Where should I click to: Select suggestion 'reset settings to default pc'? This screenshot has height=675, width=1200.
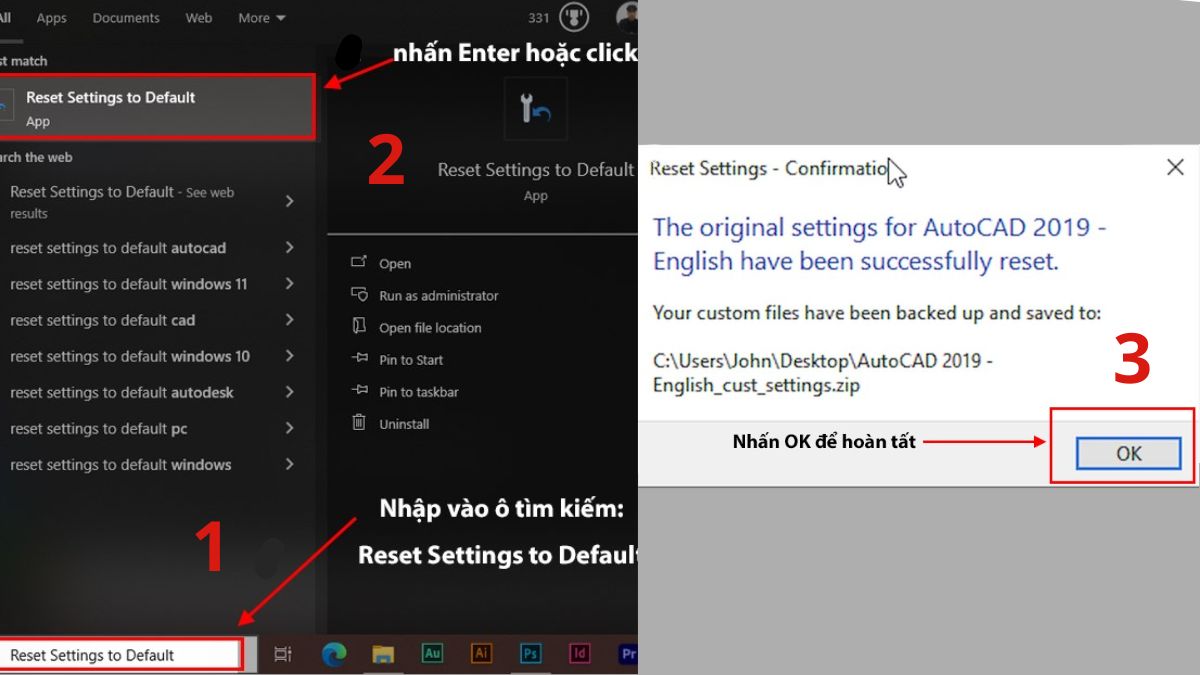click(x=98, y=428)
